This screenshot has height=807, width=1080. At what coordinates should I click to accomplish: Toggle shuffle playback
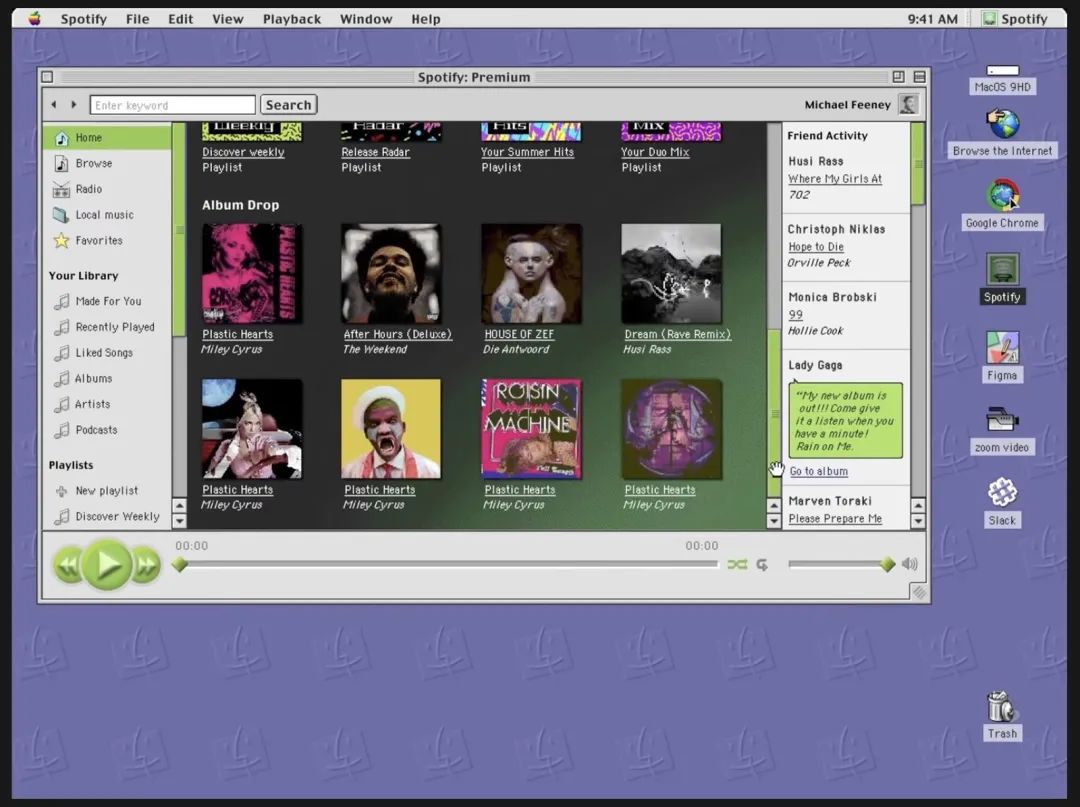pyautogui.click(x=737, y=565)
